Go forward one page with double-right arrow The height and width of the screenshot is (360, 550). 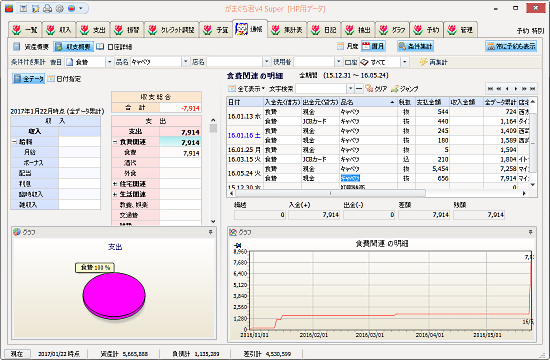[x=524, y=89]
